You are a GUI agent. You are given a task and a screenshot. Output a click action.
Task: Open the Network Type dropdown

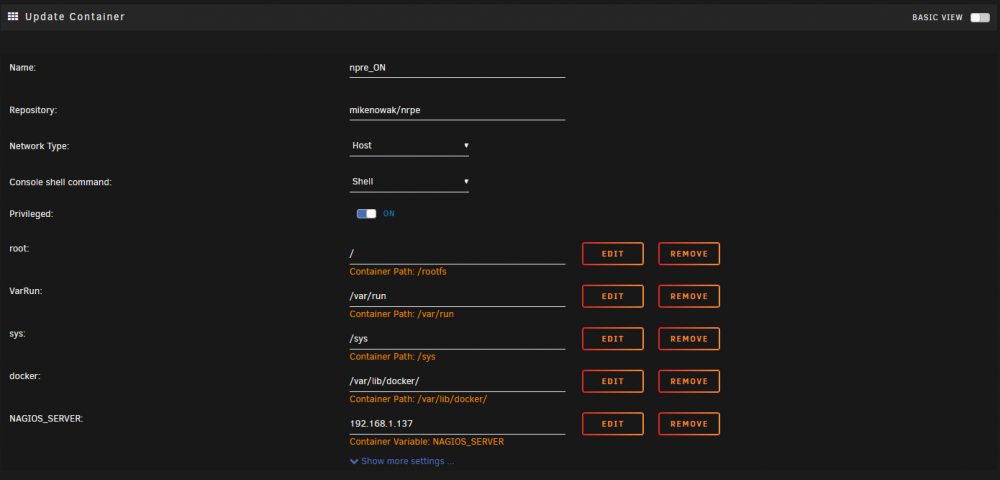409,145
